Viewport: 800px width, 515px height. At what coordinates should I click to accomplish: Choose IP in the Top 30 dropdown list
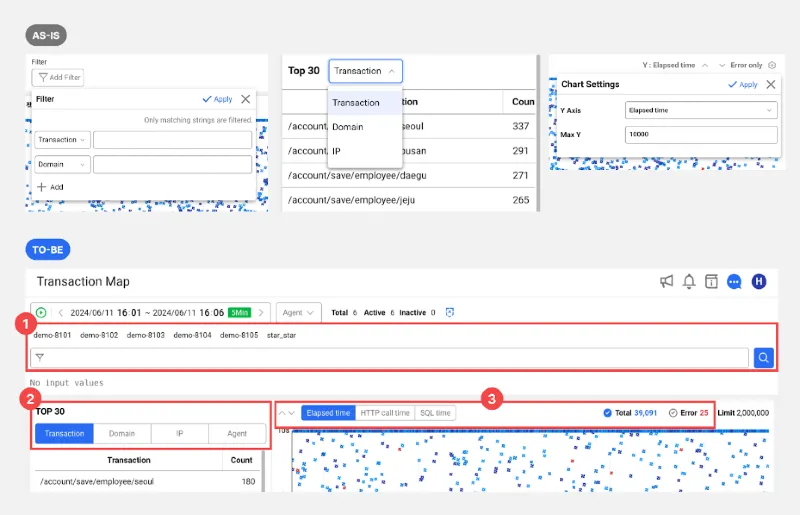coord(364,151)
